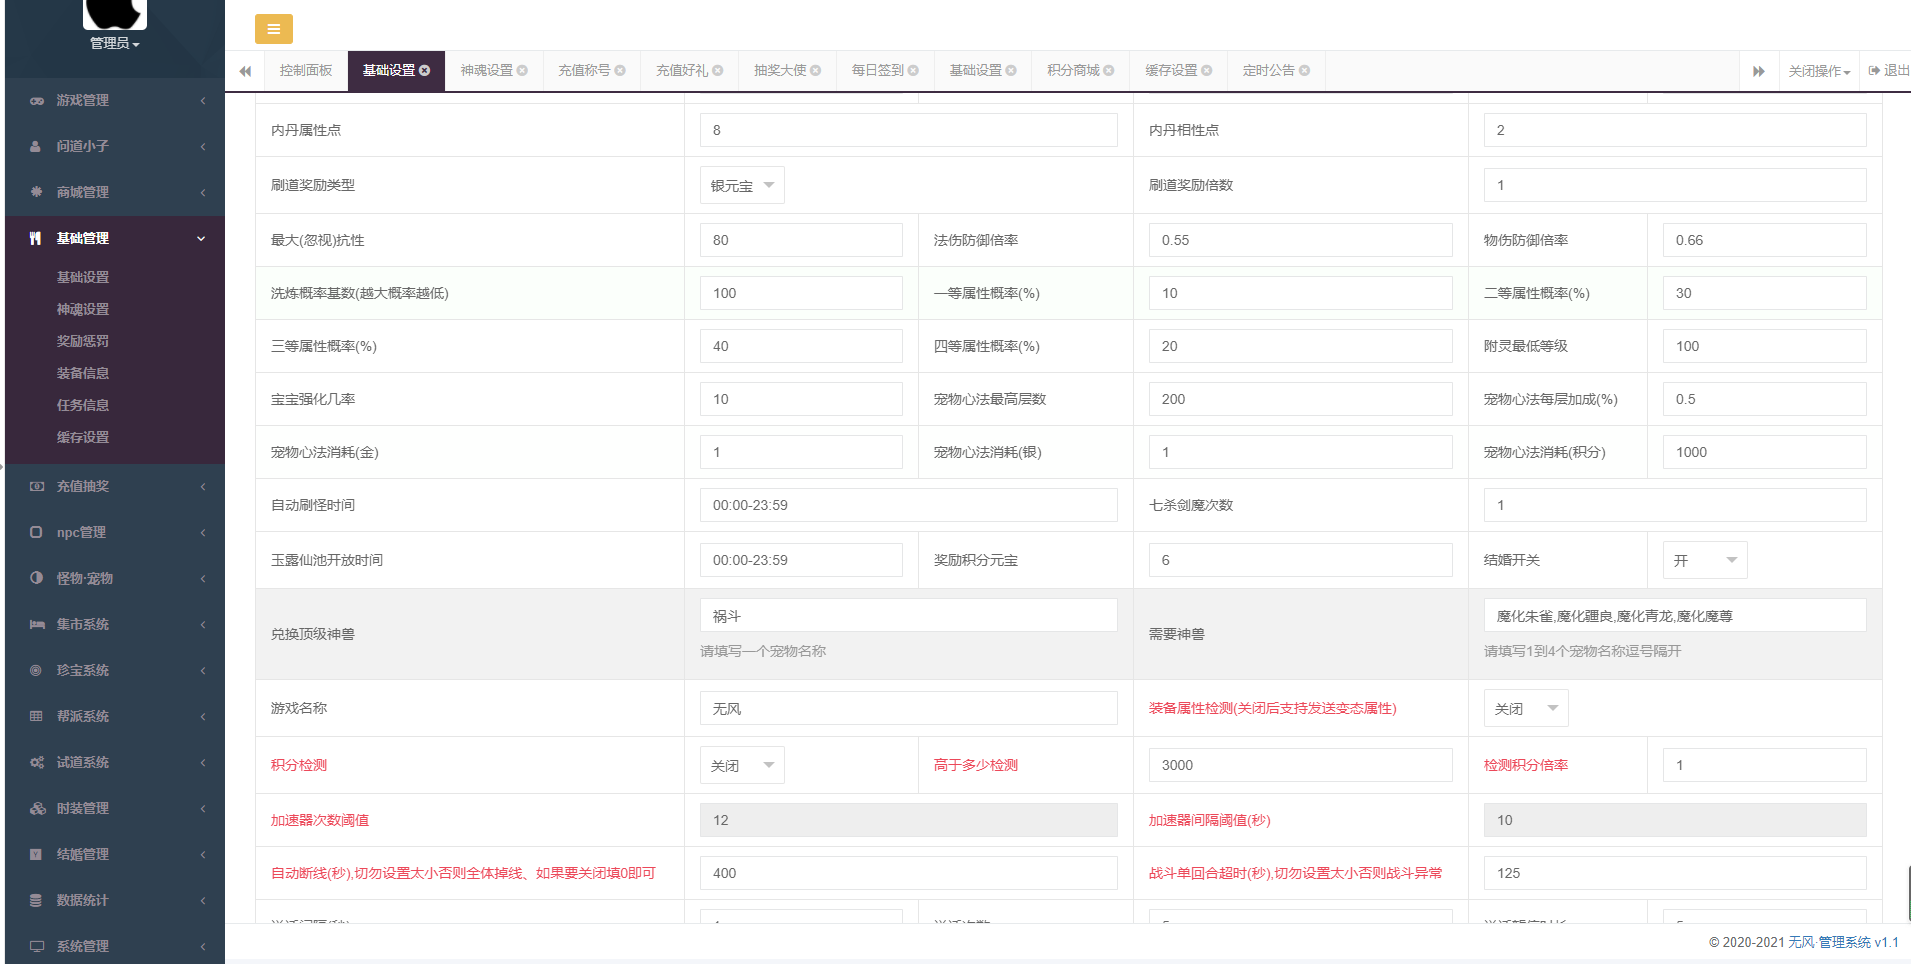Close the 充值称号 tab via its x icon
The width and height of the screenshot is (1911, 964).
click(620, 70)
